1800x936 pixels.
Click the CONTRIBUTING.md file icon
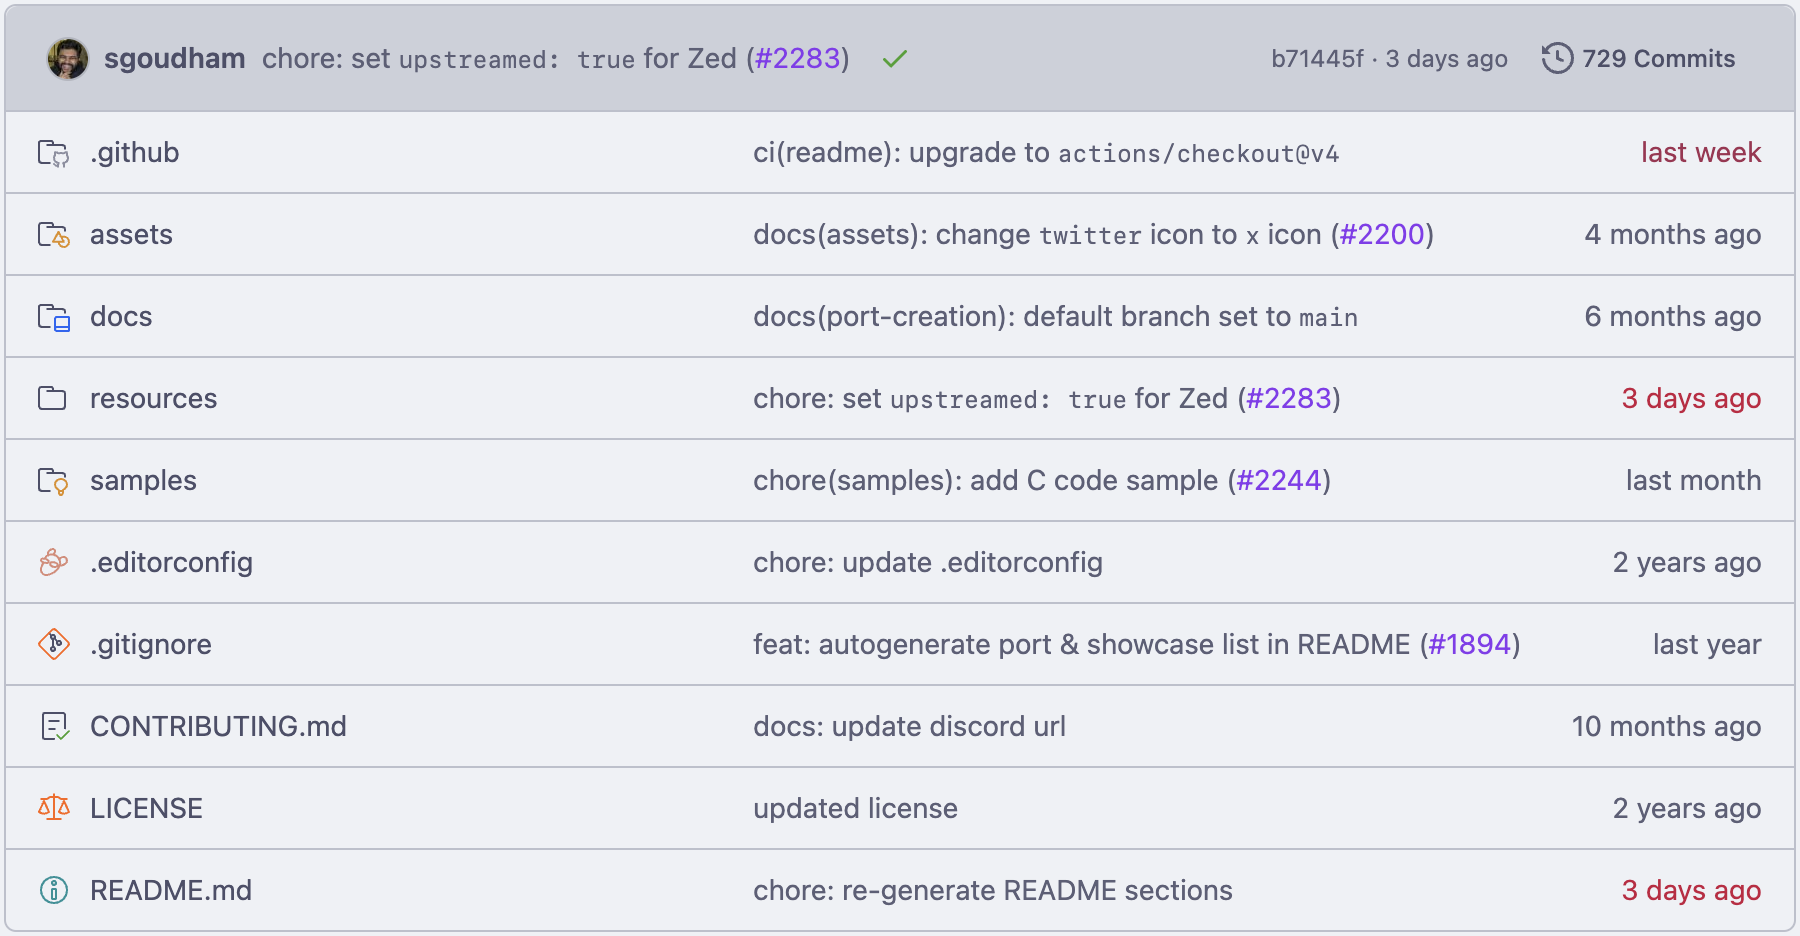(x=53, y=726)
